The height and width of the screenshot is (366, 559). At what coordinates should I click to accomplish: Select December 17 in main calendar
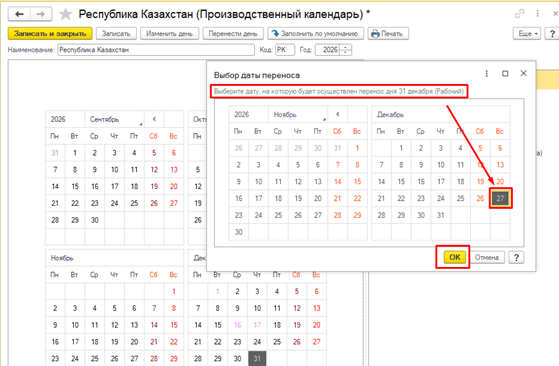coord(257,325)
